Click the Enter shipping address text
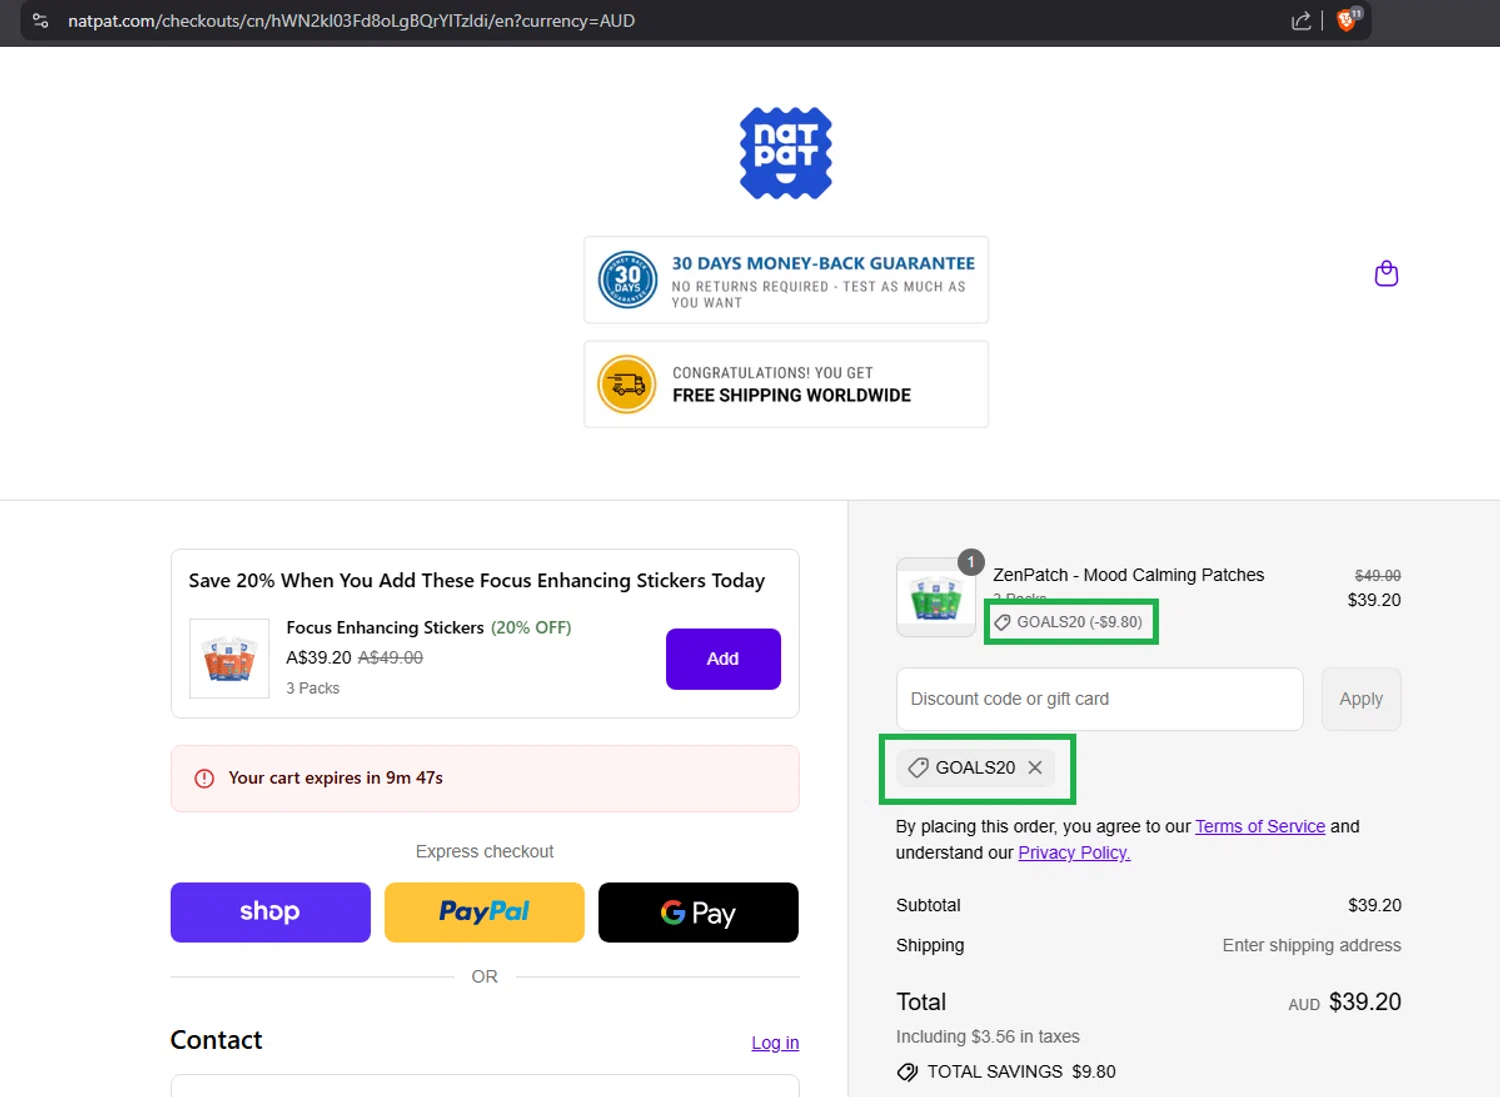 (1312, 945)
